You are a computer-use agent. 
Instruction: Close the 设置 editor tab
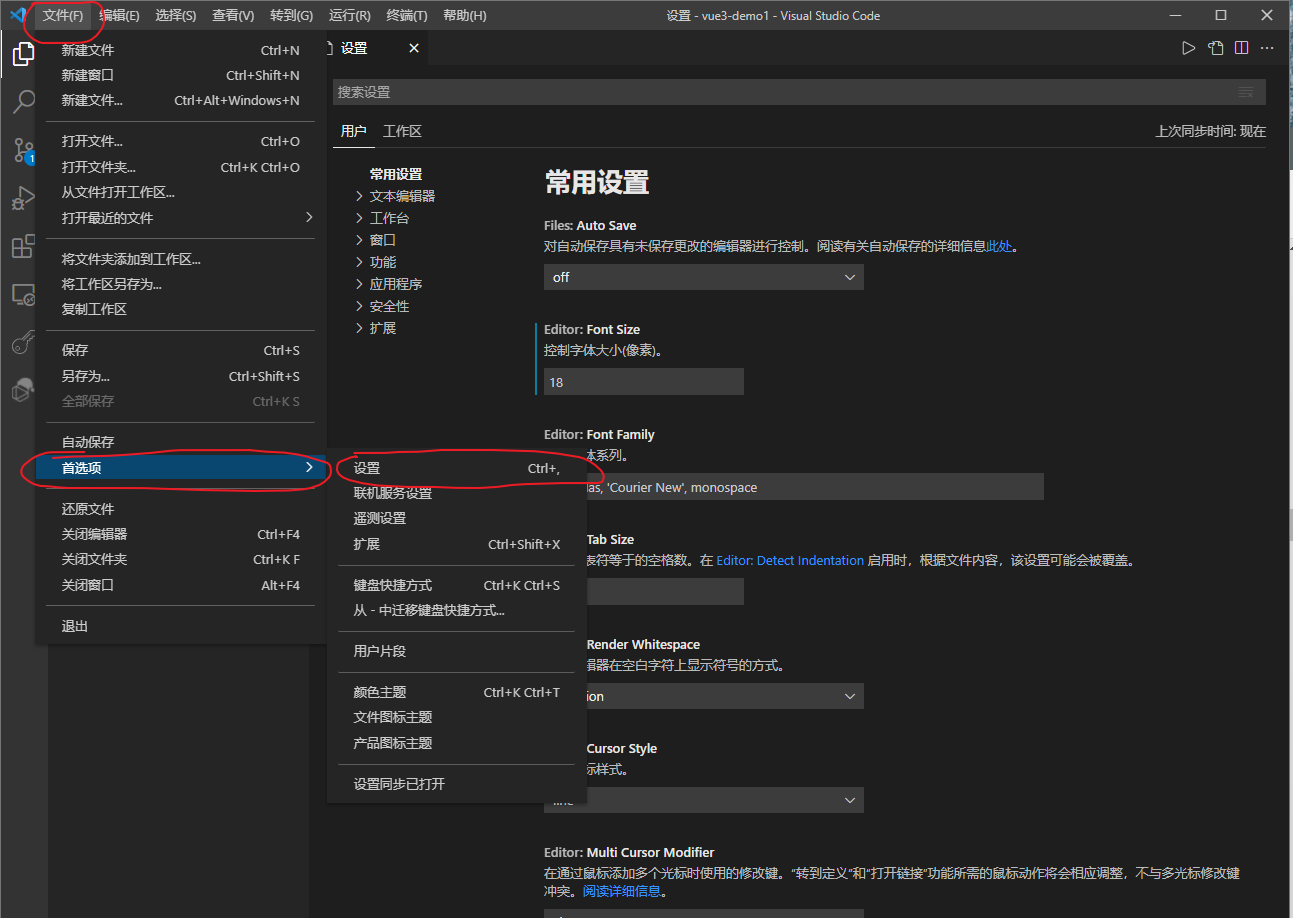[x=413, y=48]
